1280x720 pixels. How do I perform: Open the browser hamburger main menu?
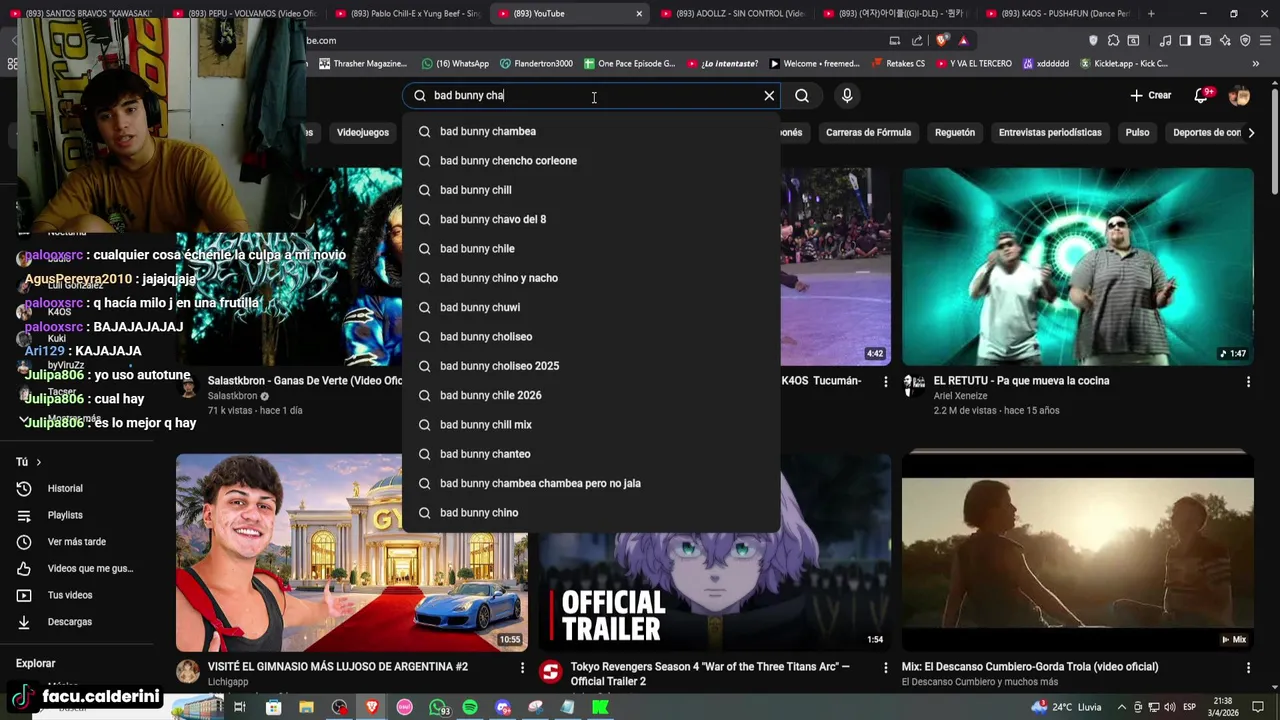point(1266,41)
